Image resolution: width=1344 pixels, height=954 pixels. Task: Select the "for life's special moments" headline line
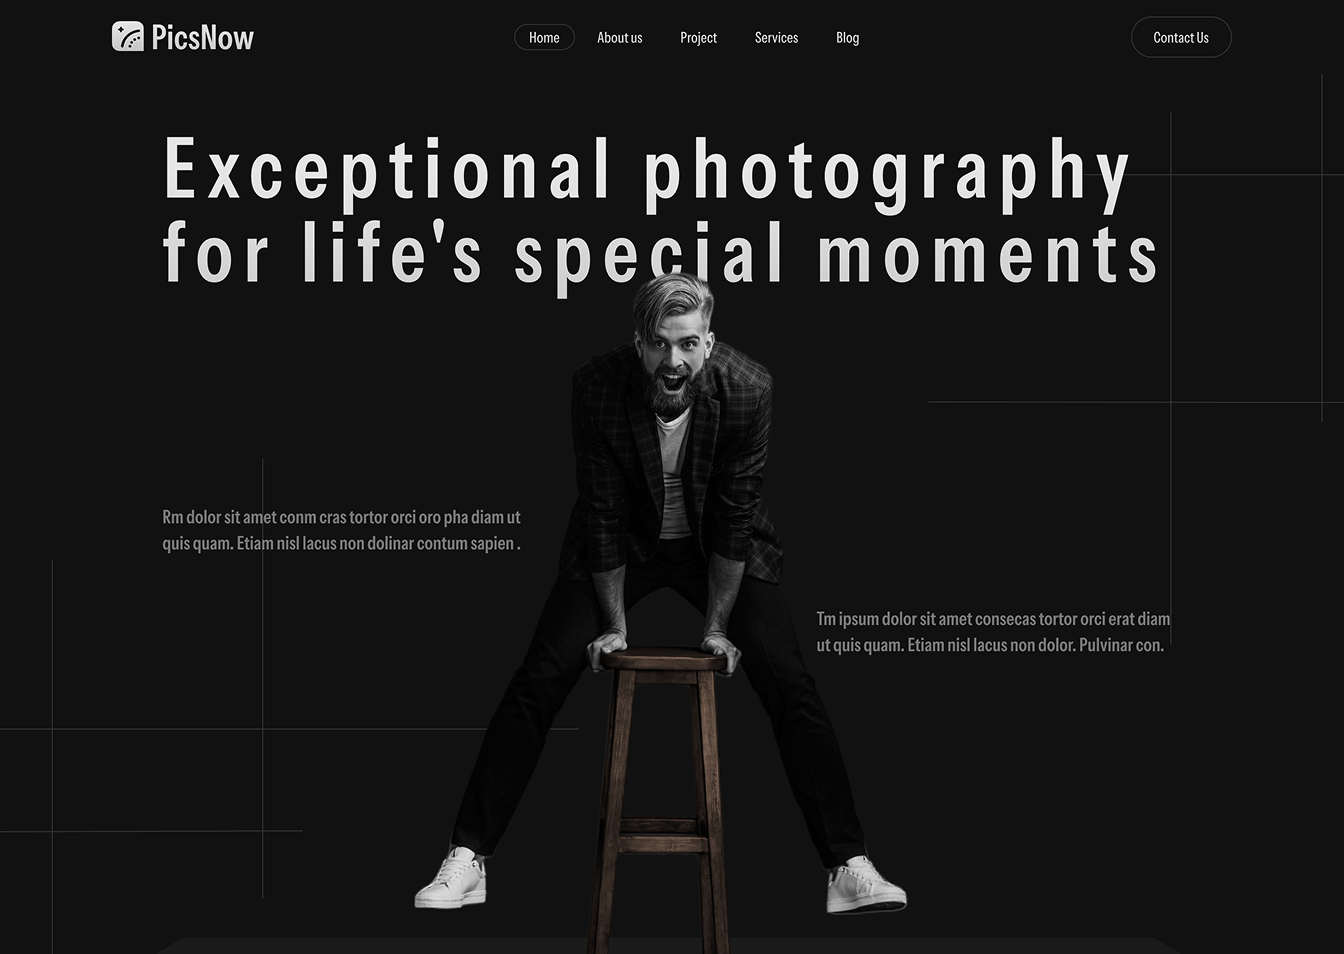pyautogui.click(x=660, y=256)
